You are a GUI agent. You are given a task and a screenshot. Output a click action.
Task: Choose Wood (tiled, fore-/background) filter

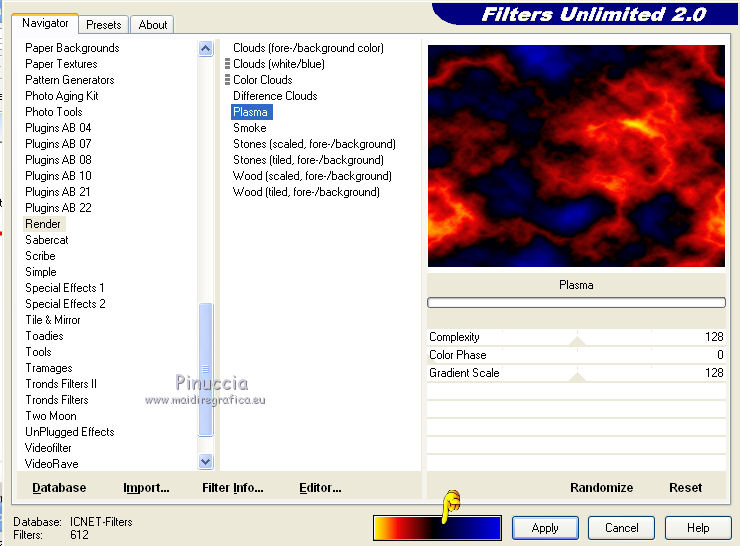click(306, 192)
